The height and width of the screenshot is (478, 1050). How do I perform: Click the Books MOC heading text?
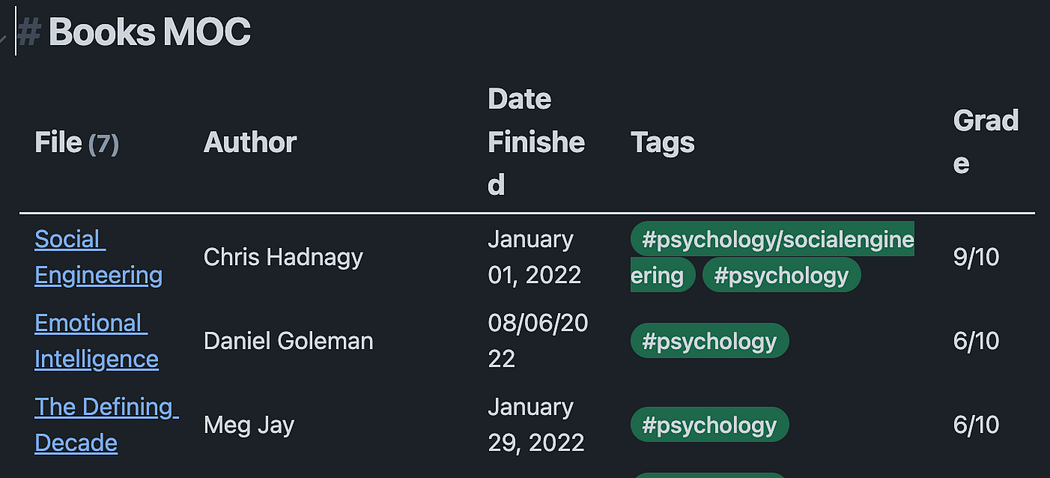tap(149, 33)
